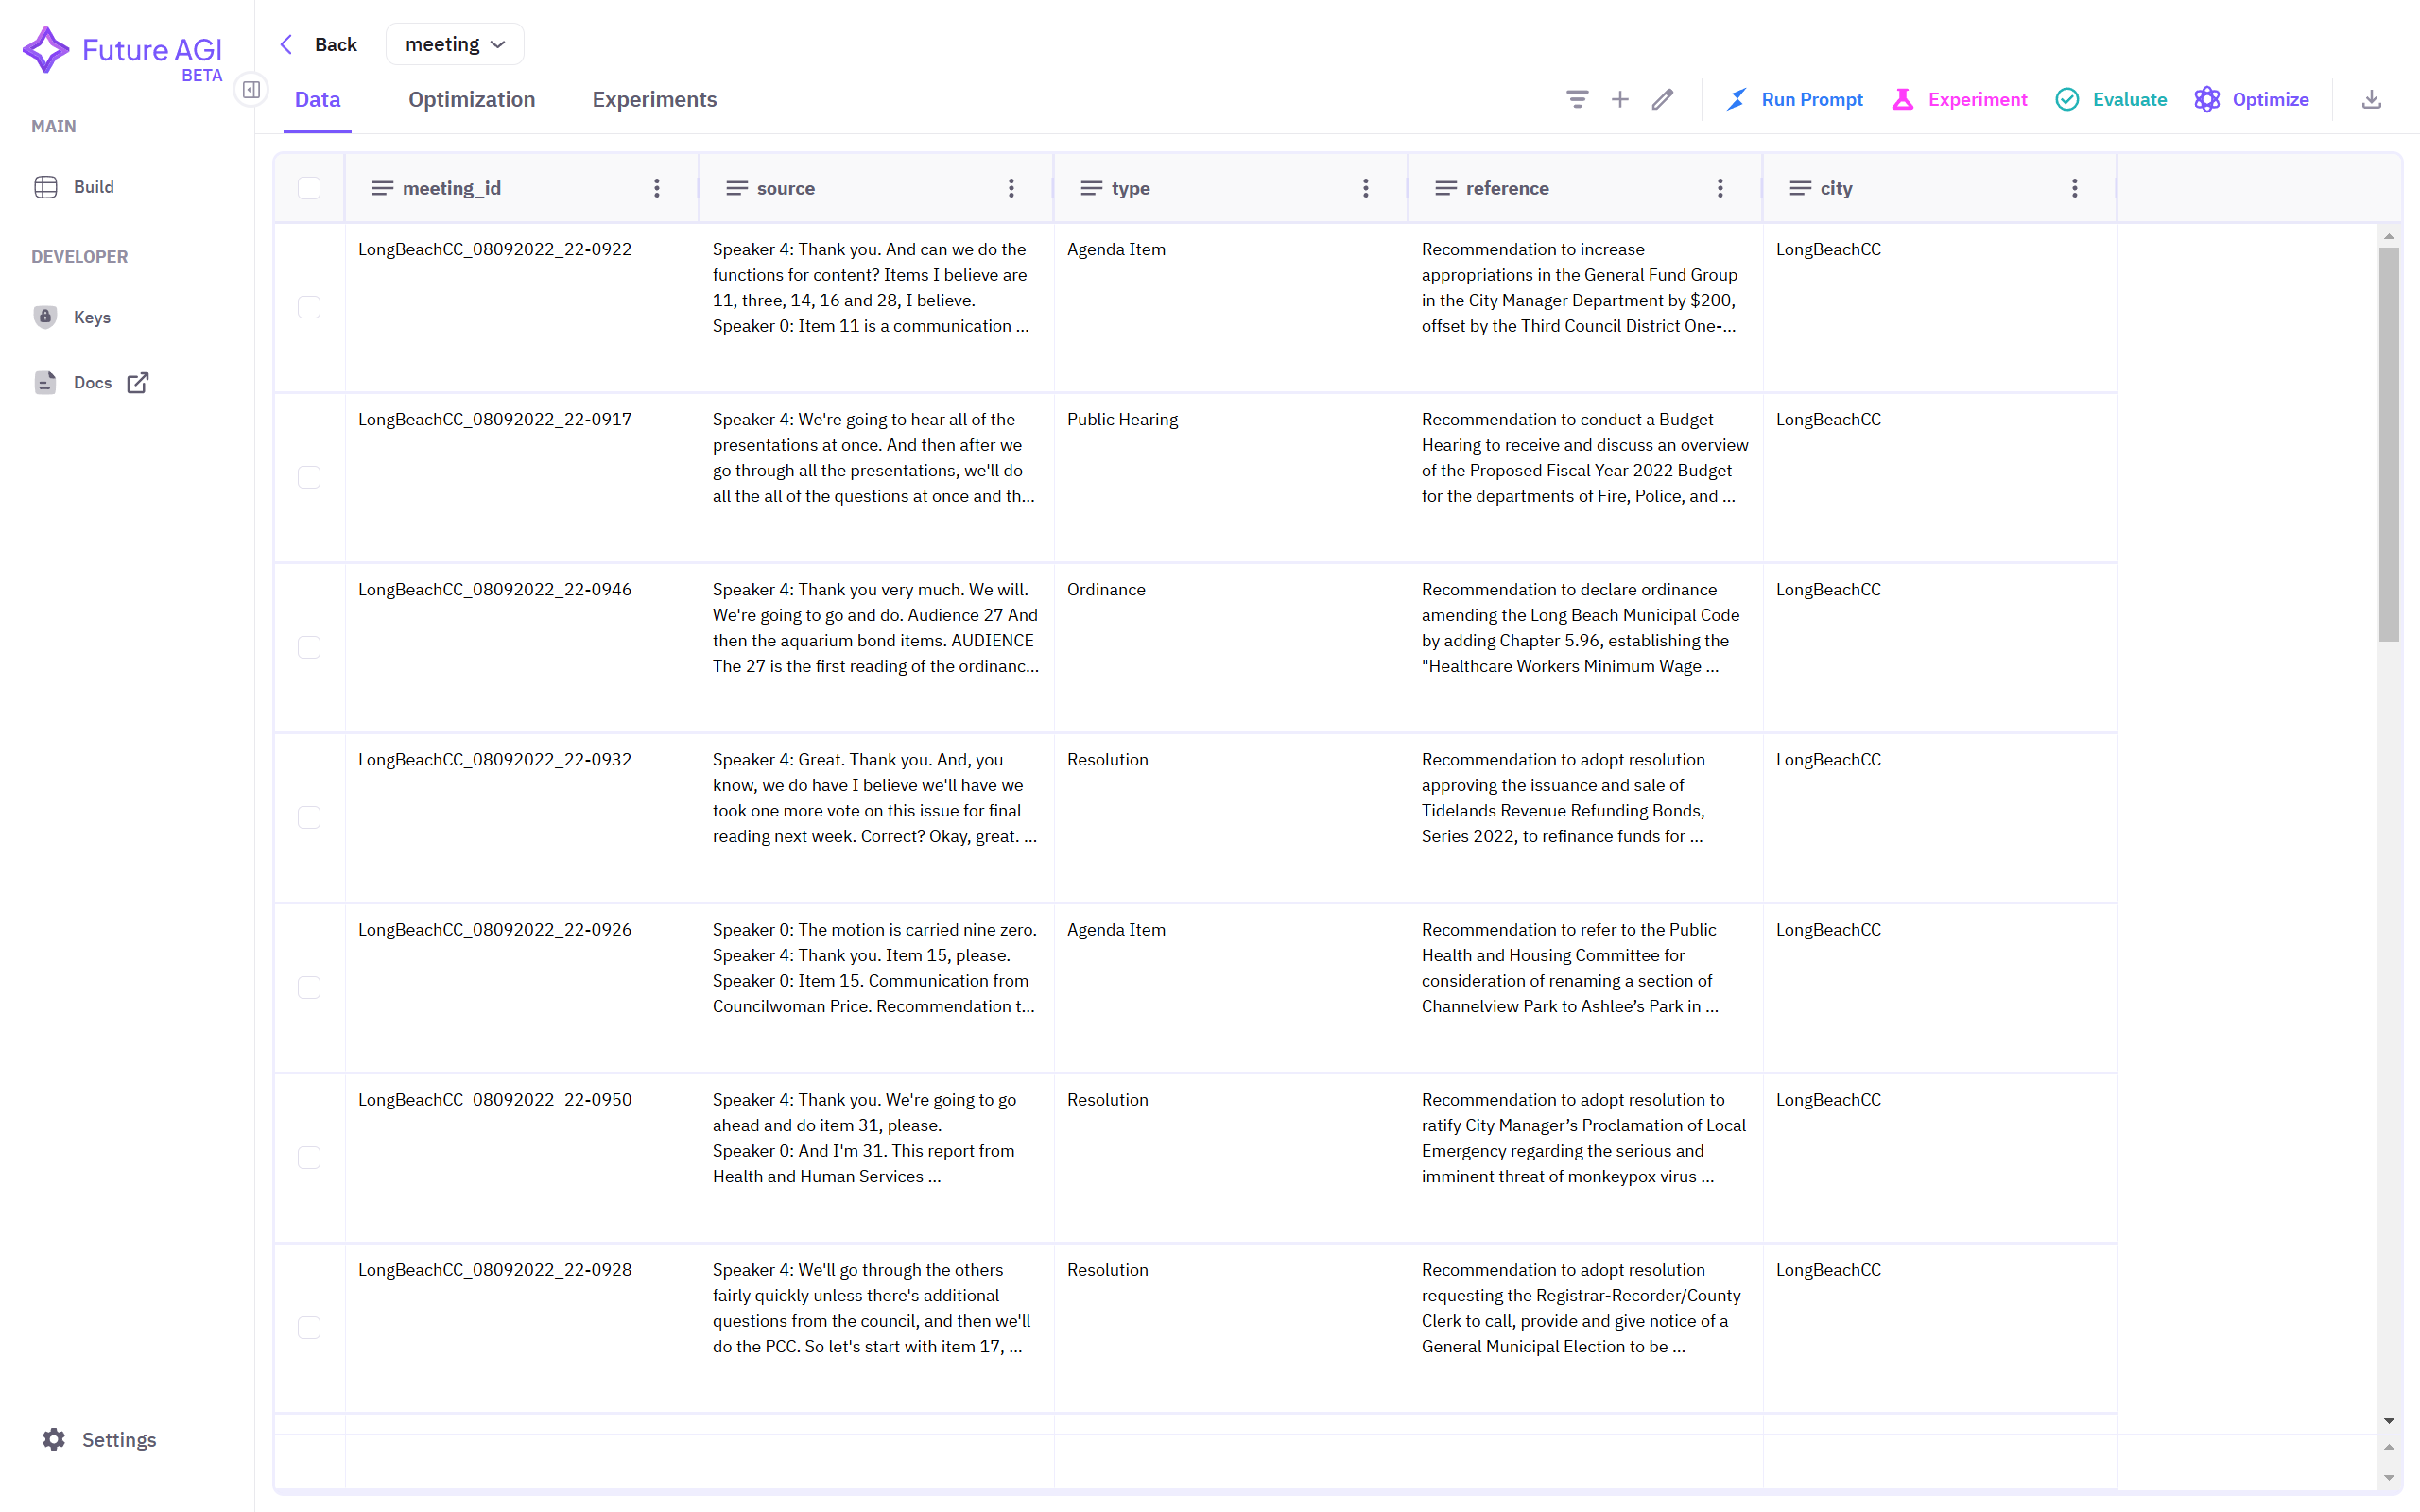Expand the meeting dataset dropdown

(455, 44)
